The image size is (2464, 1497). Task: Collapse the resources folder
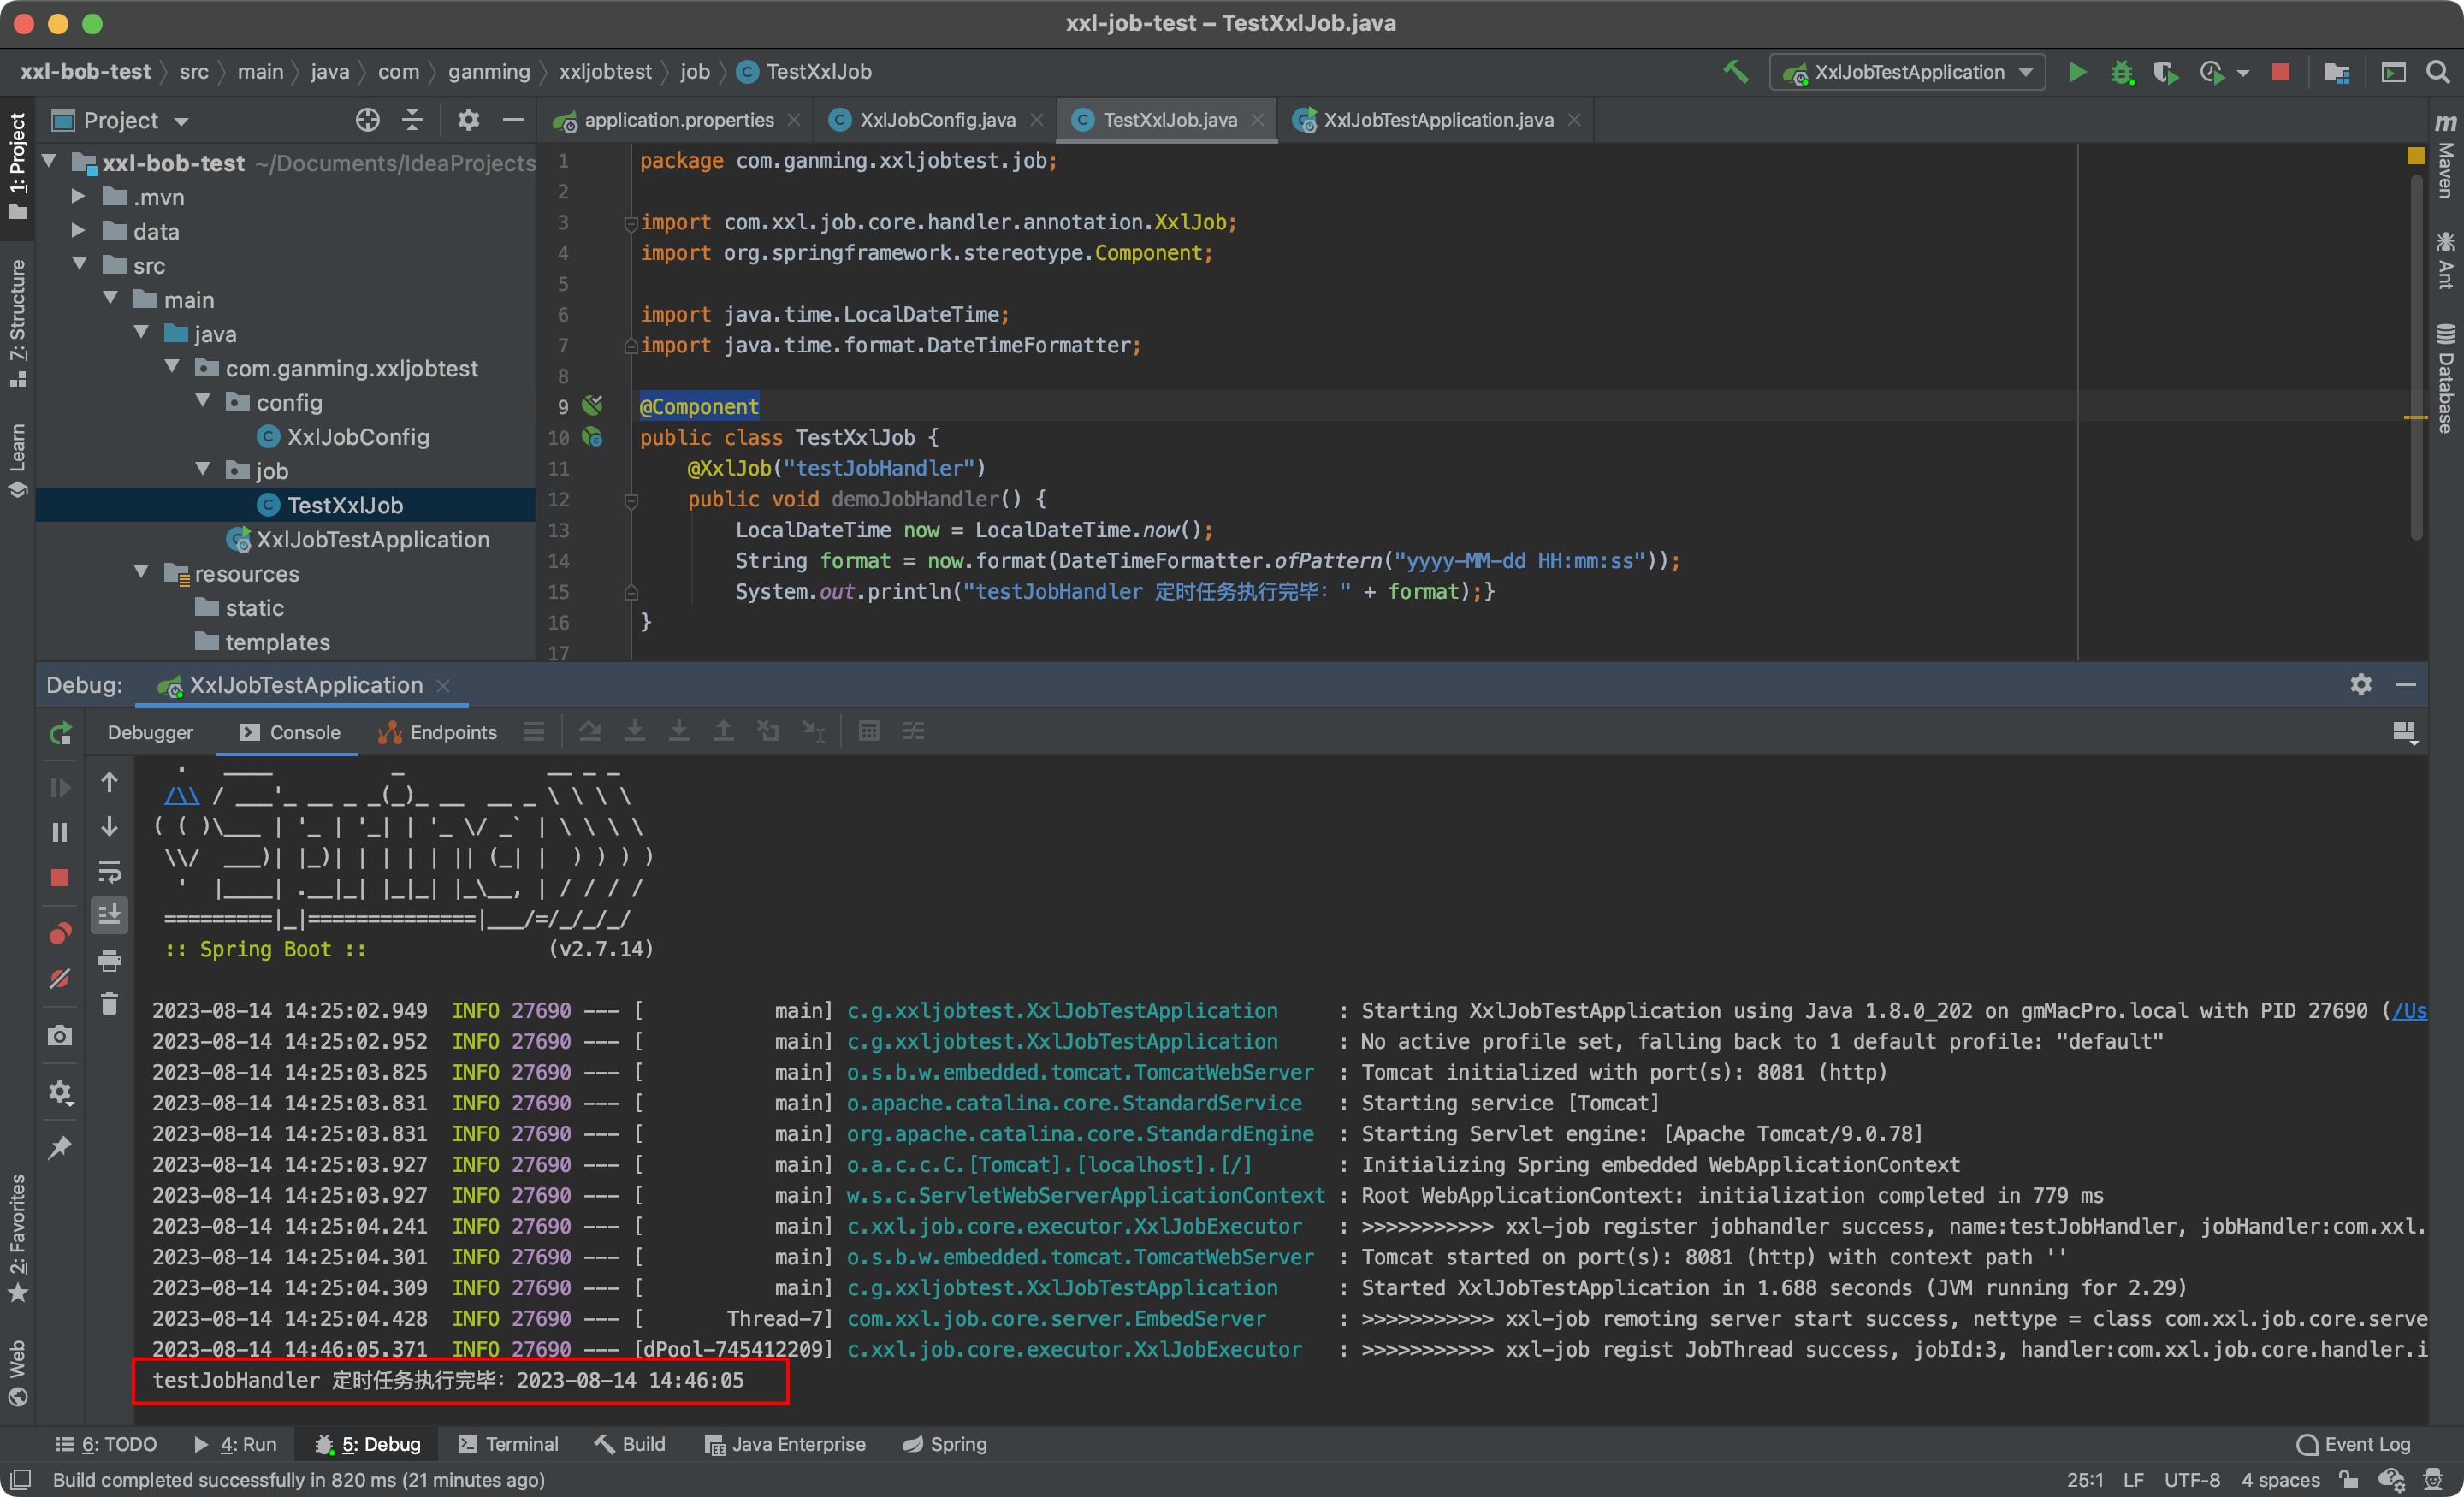point(141,571)
